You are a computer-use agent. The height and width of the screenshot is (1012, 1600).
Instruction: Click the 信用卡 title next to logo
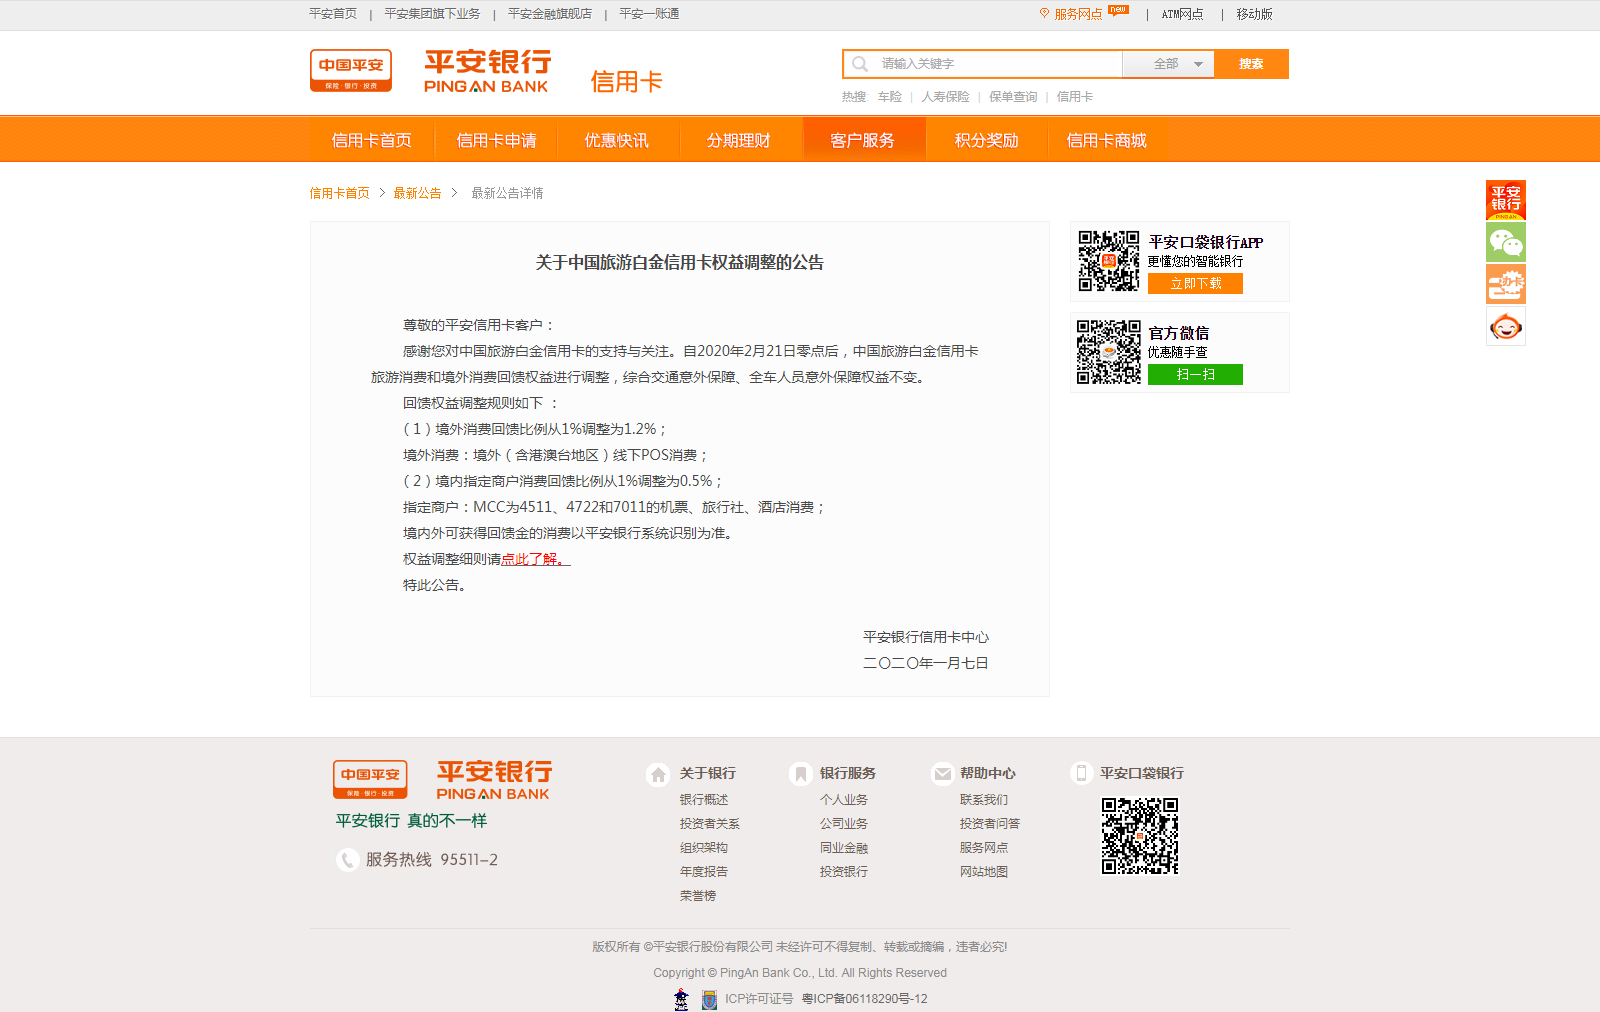627,82
